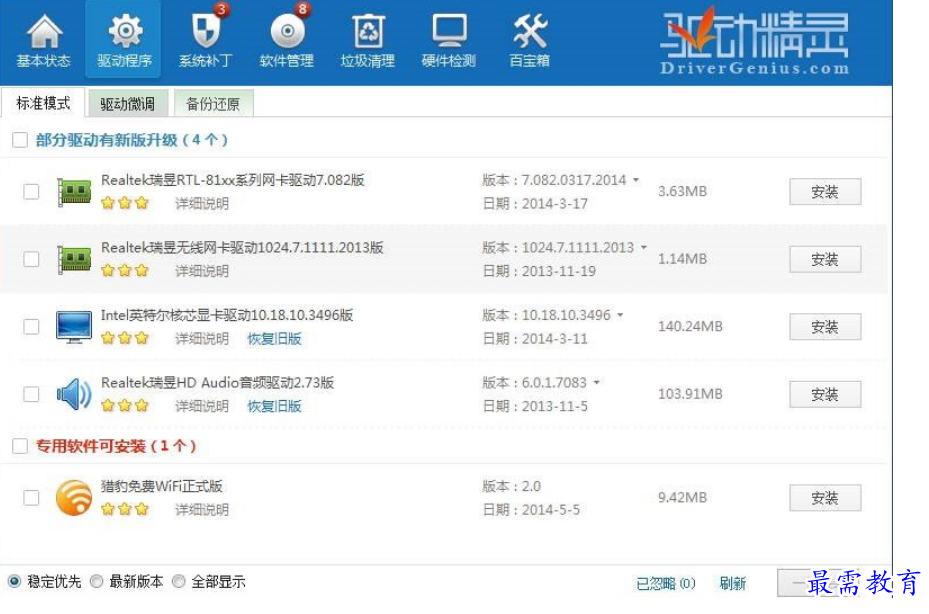The height and width of the screenshot is (614, 929).
Task: Click the 专用软件可安装 (1个) heading
Action: (116, 446)
